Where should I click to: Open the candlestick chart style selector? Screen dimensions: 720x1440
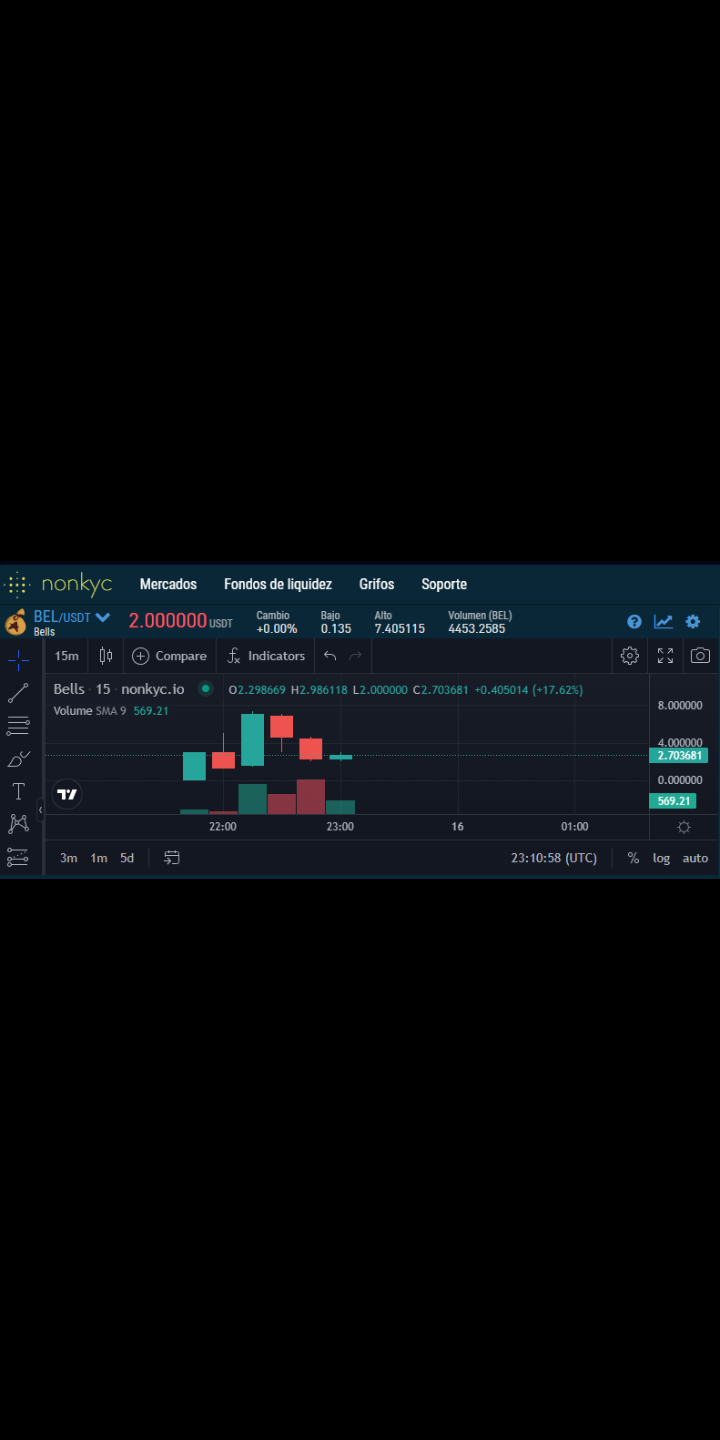point(105,656)
